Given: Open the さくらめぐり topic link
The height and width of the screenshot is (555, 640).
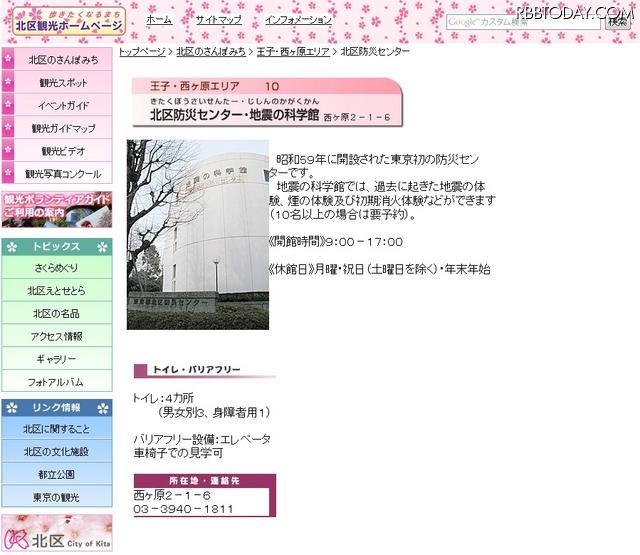Looking at the screenshot, I should [57, 268].
